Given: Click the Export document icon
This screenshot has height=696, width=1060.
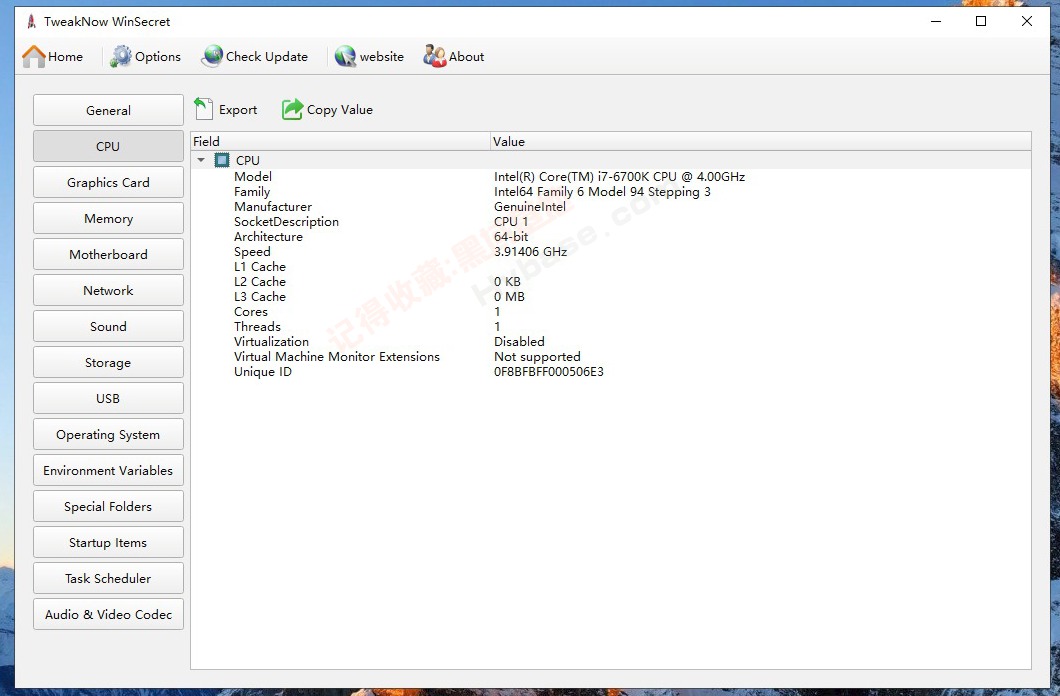Looking at the screenshot, I should tap(203, 109).
